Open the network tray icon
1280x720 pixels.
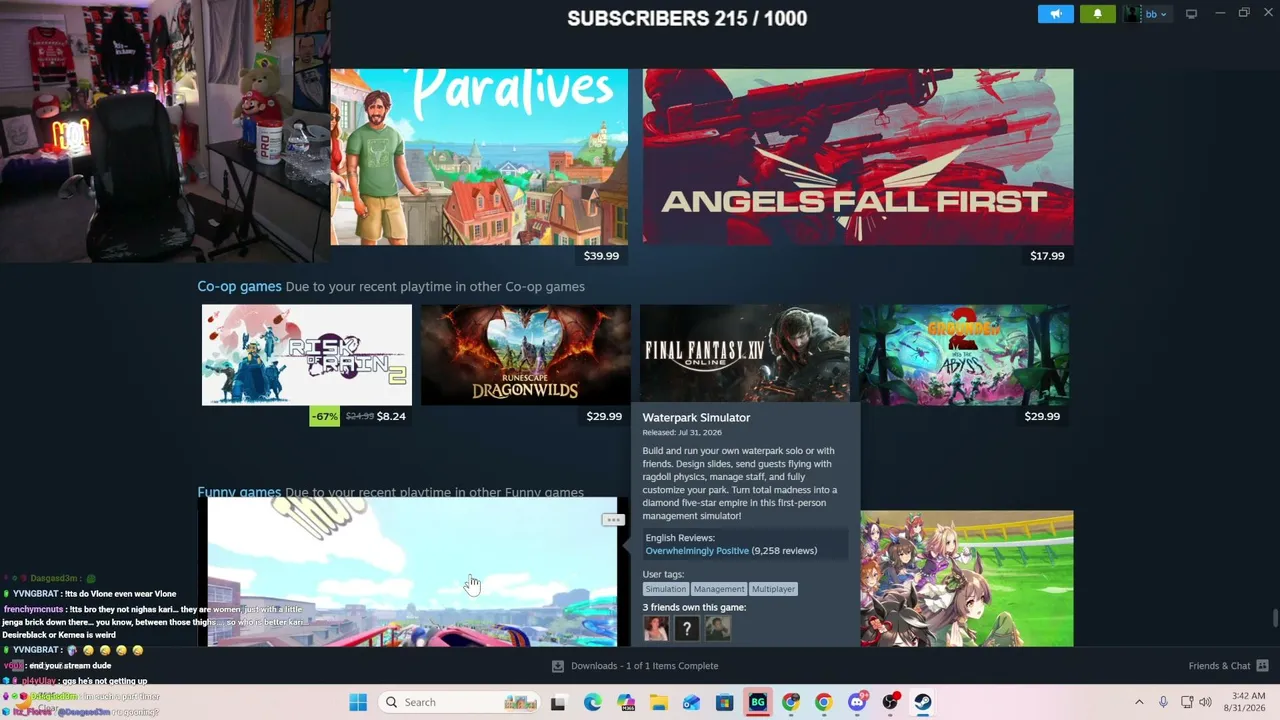click(1187, 702)
